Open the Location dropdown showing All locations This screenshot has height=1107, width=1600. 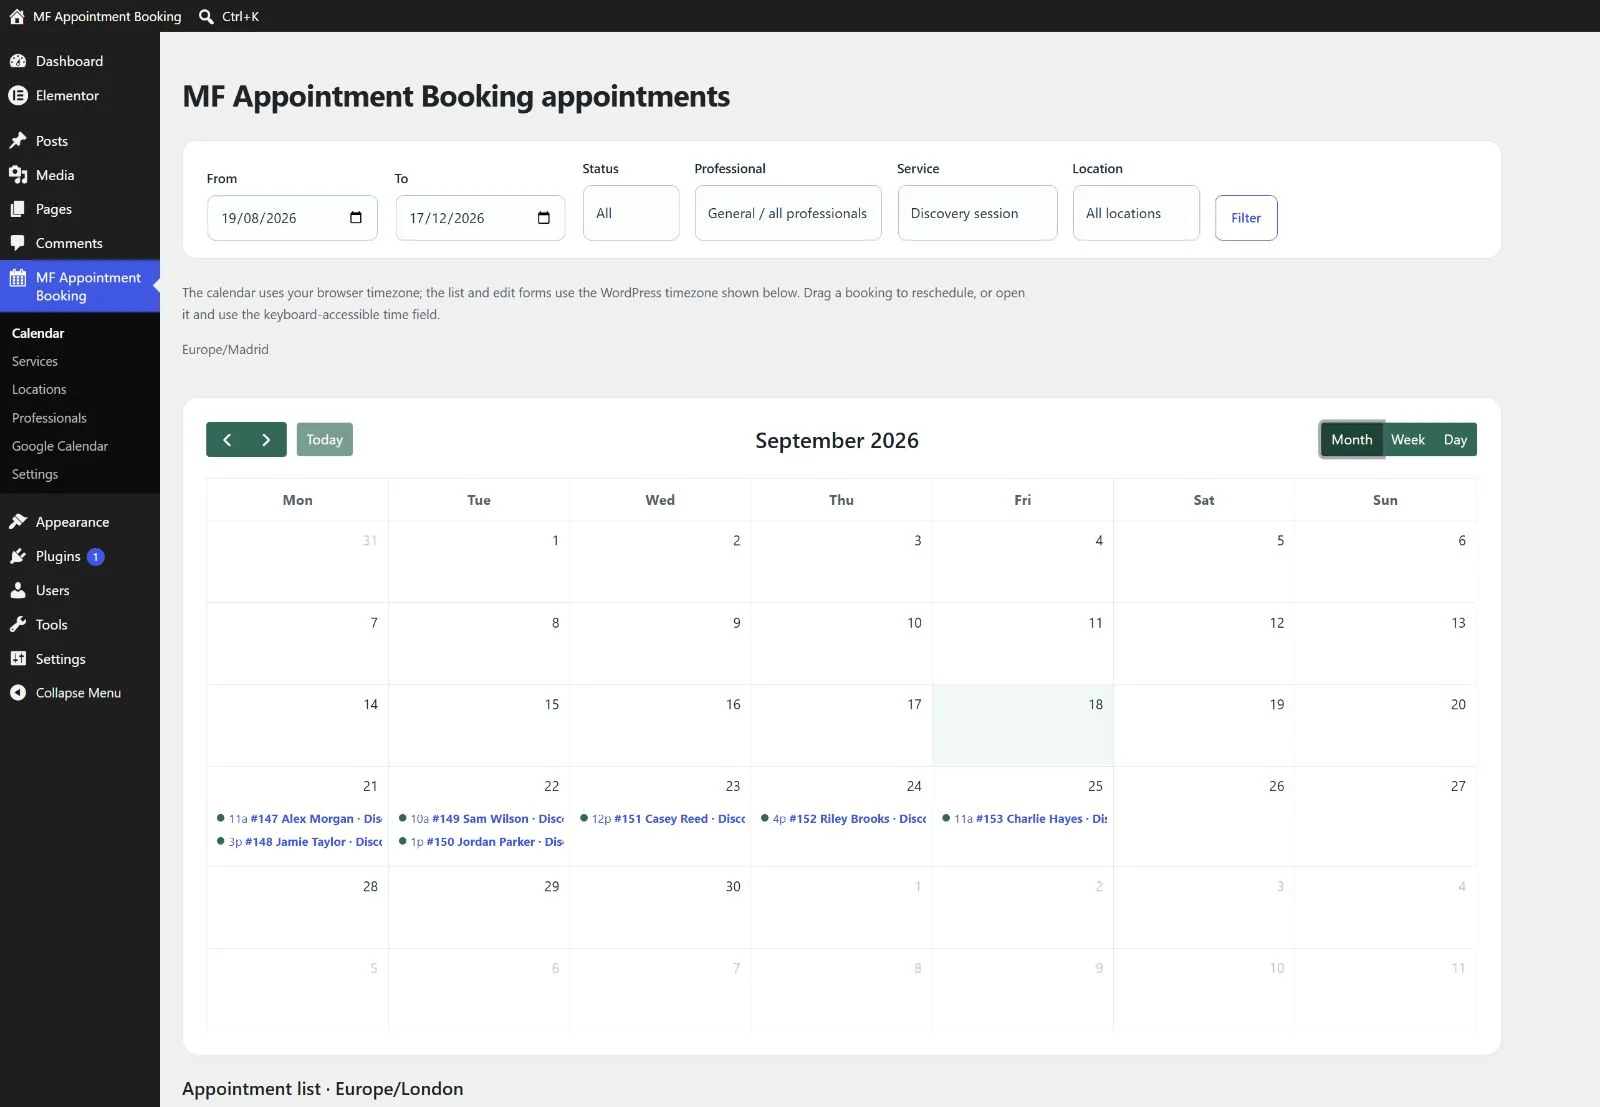[1136, 213]
